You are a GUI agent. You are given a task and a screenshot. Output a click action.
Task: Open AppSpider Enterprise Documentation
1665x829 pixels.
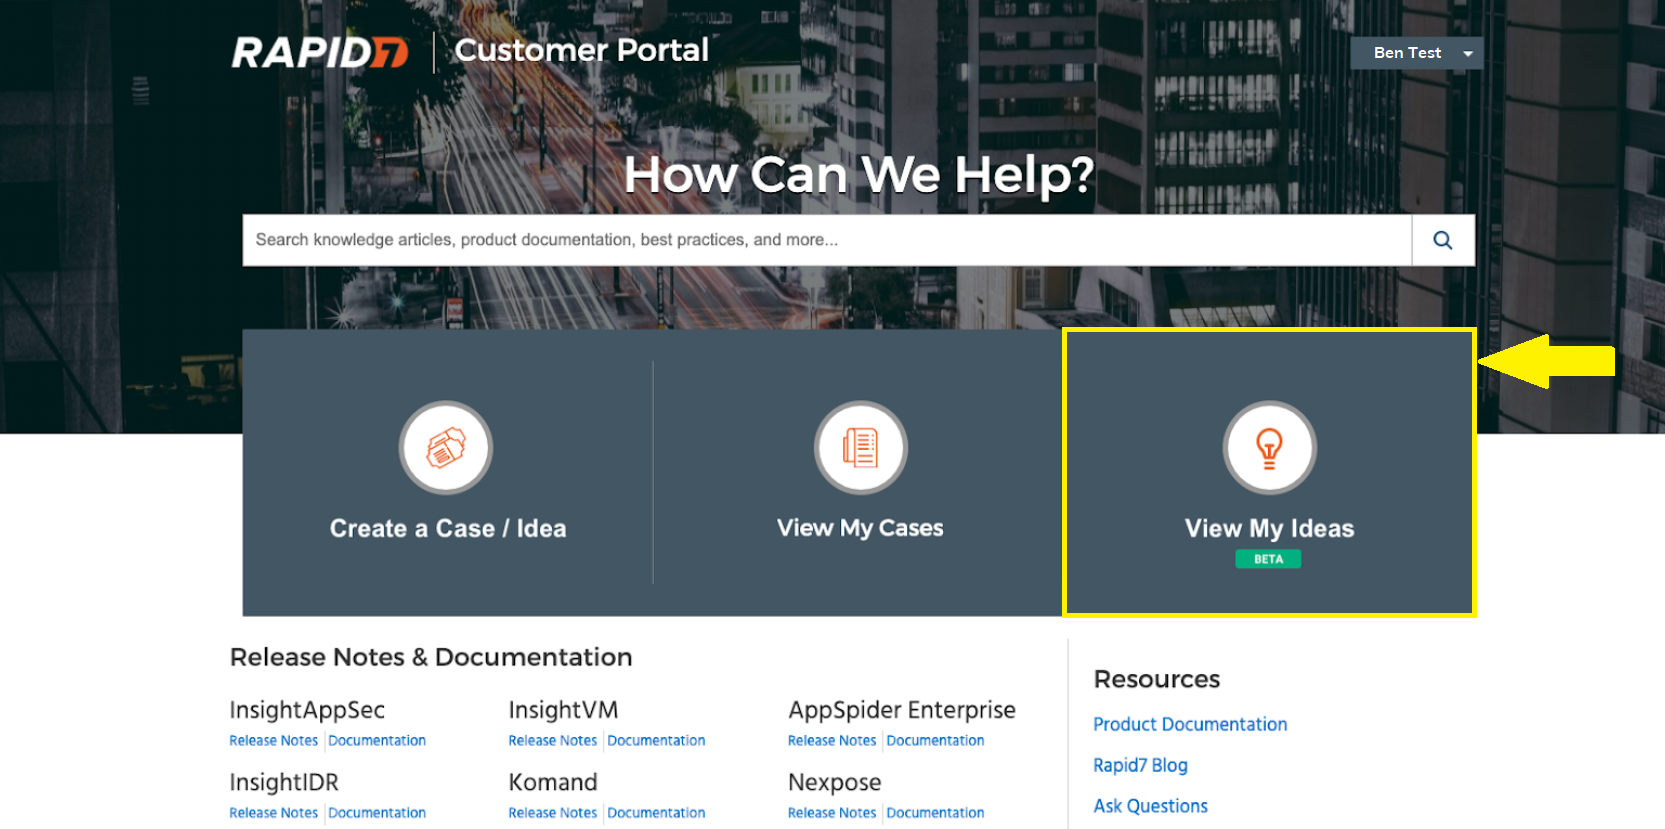(935, 741)
